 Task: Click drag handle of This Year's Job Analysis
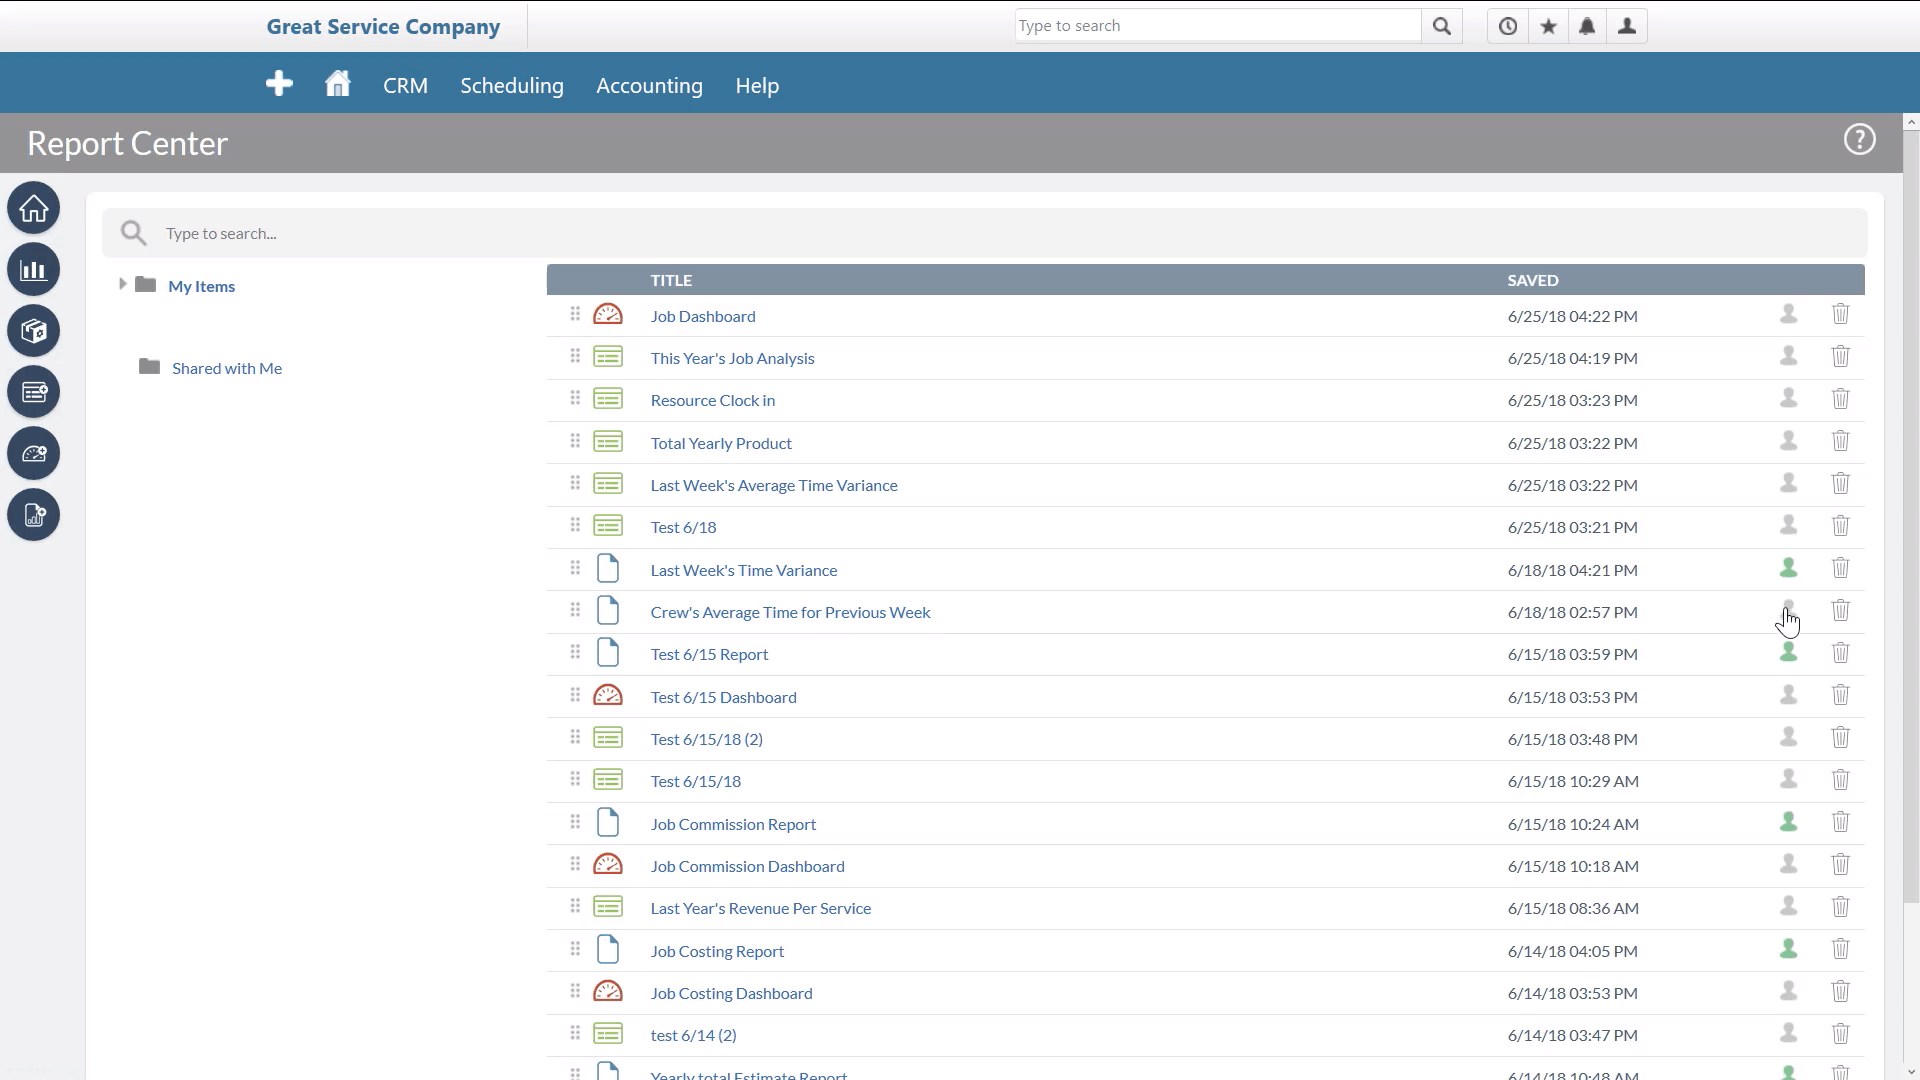tap(575, 356)
